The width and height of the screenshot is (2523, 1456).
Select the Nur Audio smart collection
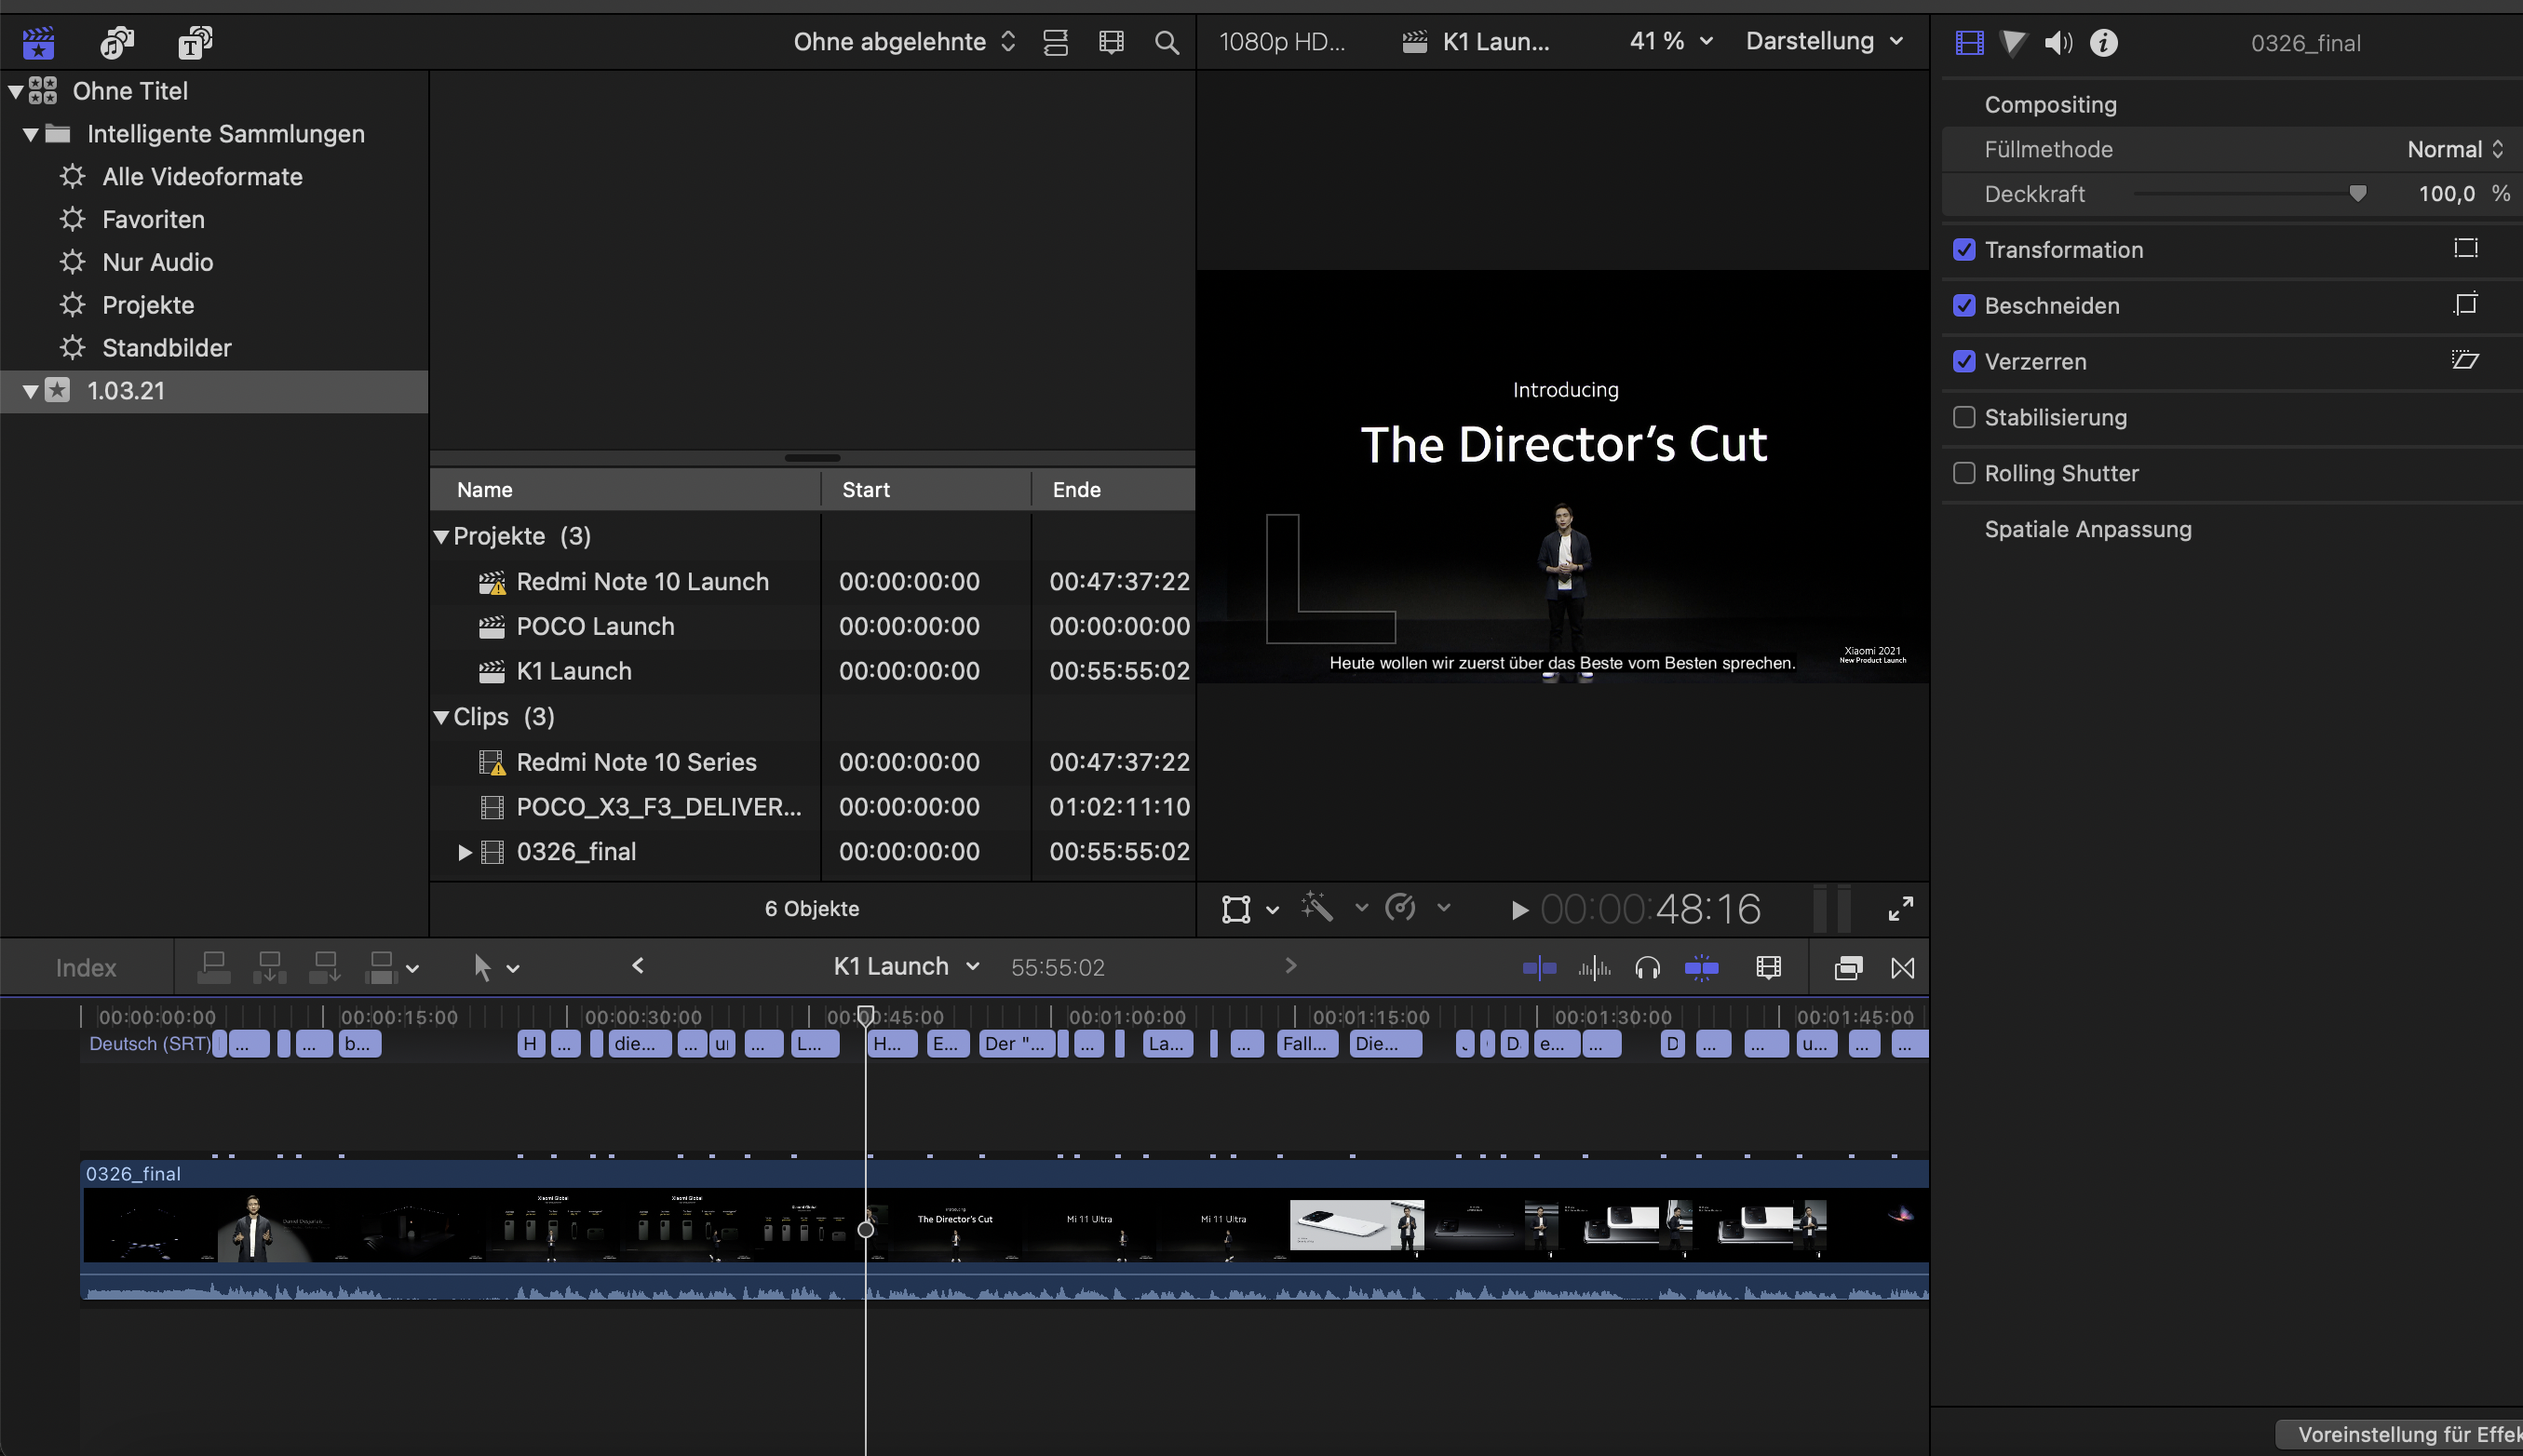[x=157, y=263]
